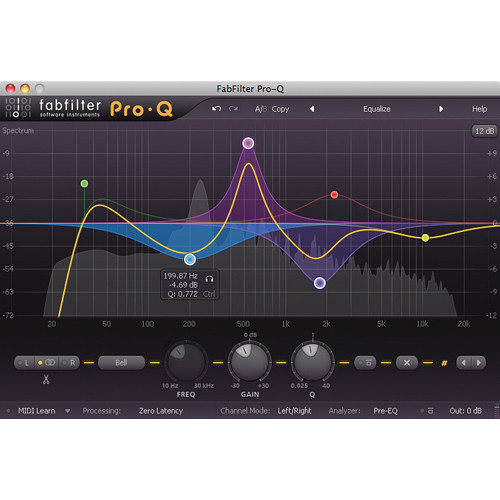Change Processing mode from Zero Latency
Image resolution: width=500 pixels, height=500 pixels.
click(x=161, y=411)
